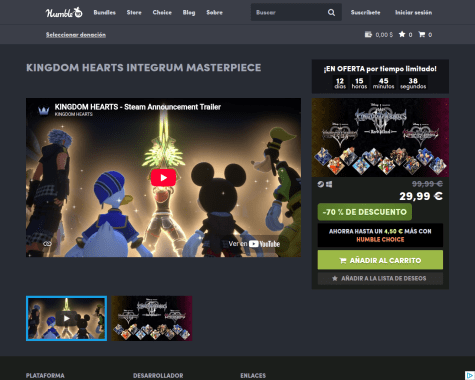The height and width of the screenshot is (380, 475).
Task: Click Iniciar sesión to log in
Action: [x=413, y=12]
